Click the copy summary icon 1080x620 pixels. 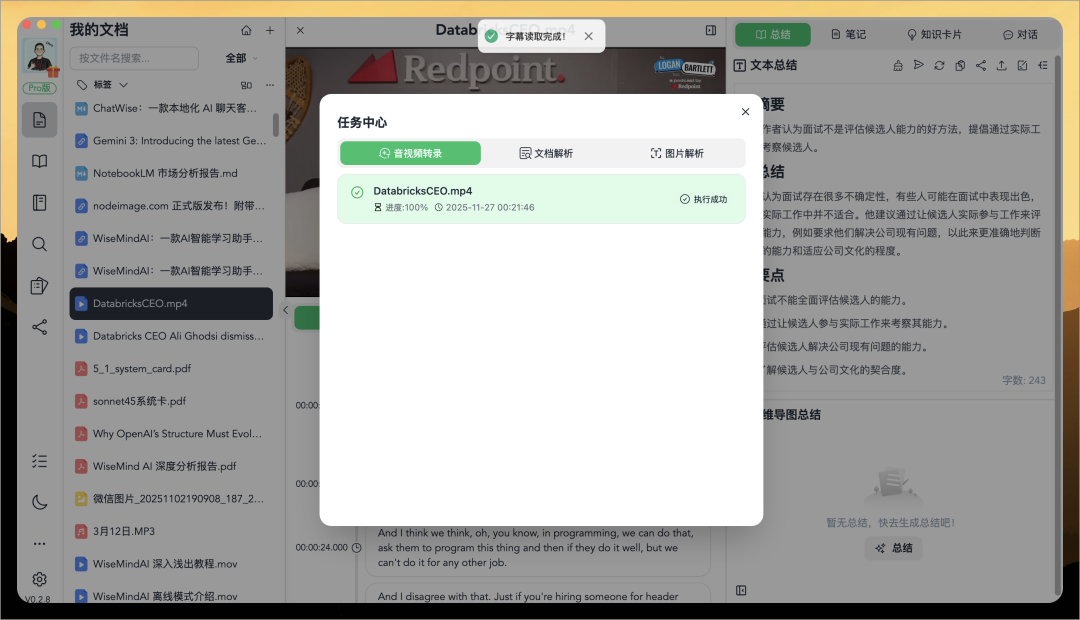click(x=959, y=65)
